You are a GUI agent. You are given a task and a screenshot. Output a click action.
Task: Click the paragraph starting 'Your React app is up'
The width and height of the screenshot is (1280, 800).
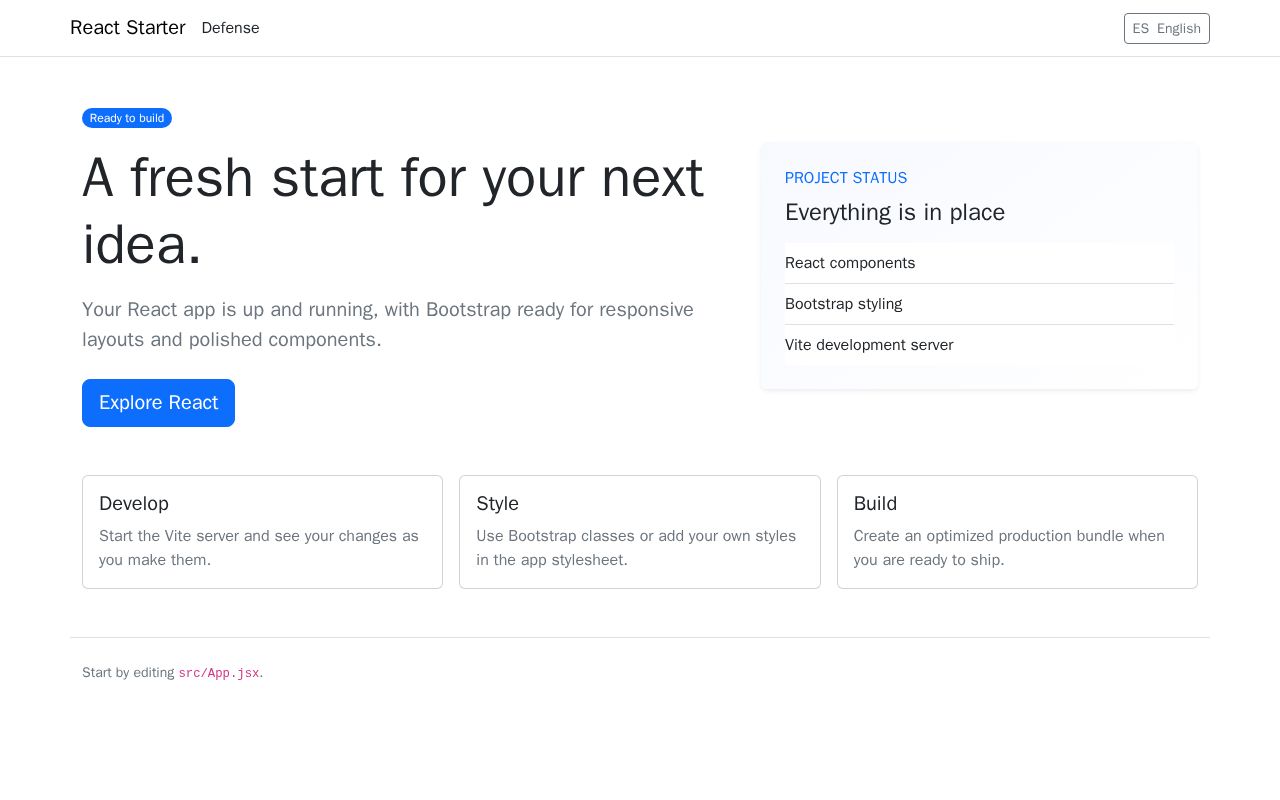pos(388,324)
